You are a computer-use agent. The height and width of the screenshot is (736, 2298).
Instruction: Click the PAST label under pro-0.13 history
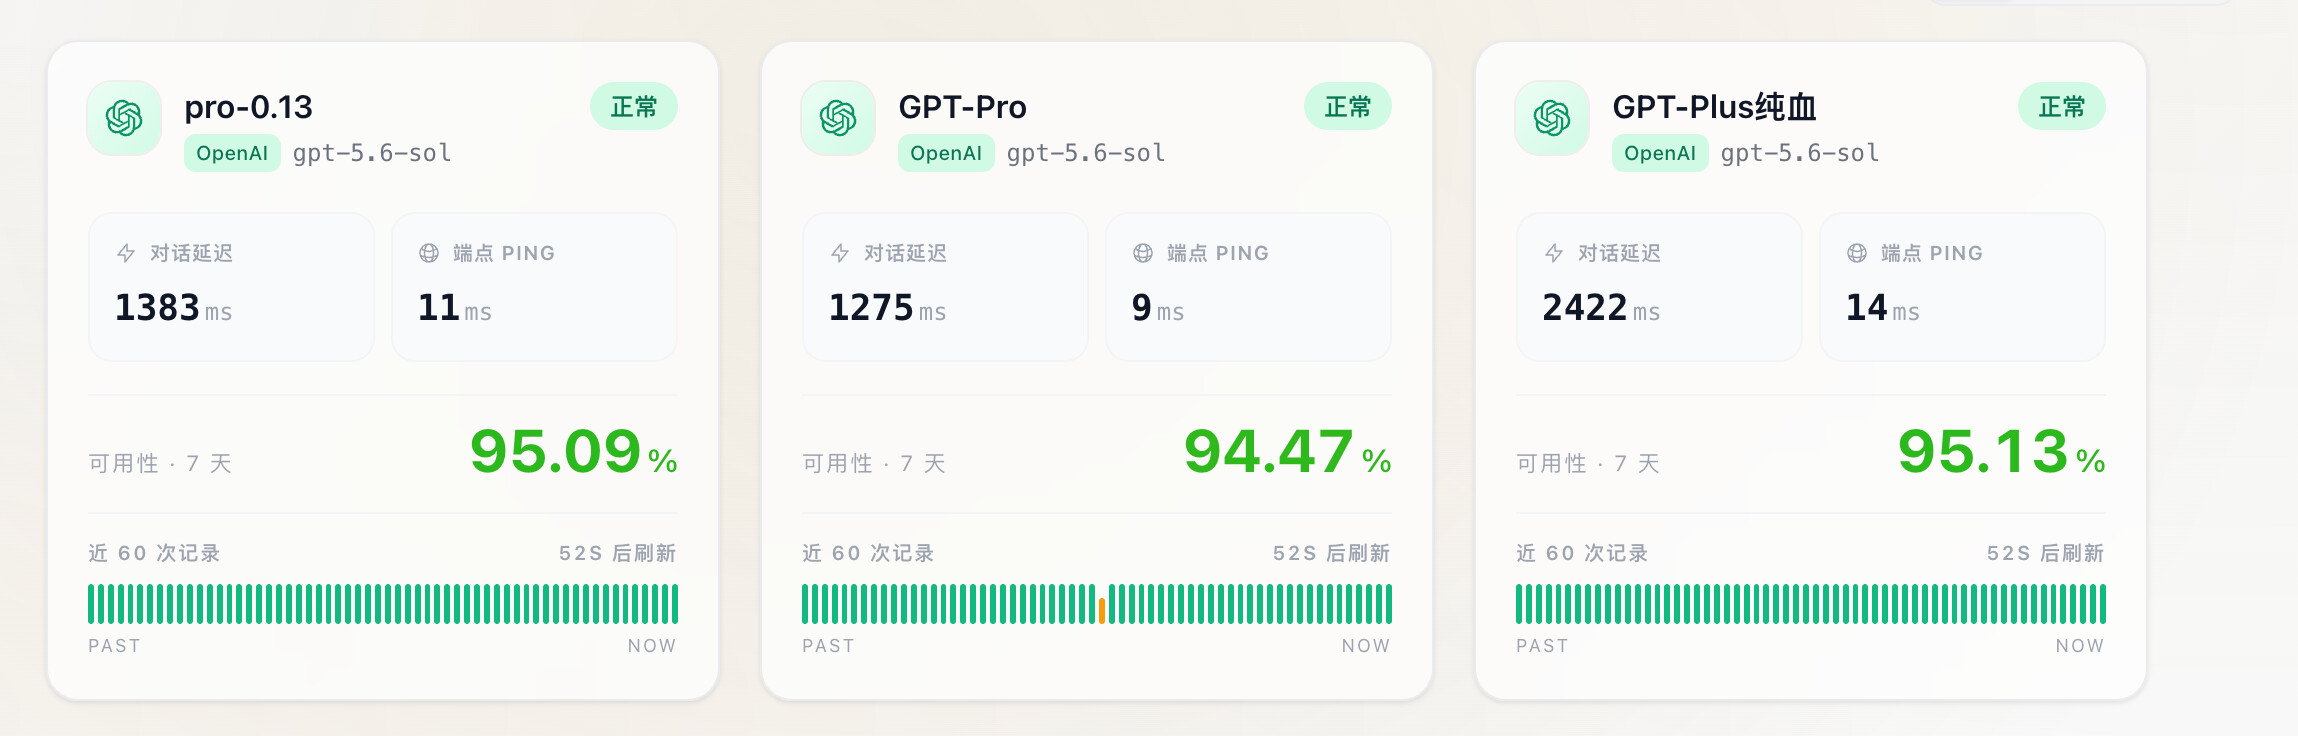tap(114, 646)
